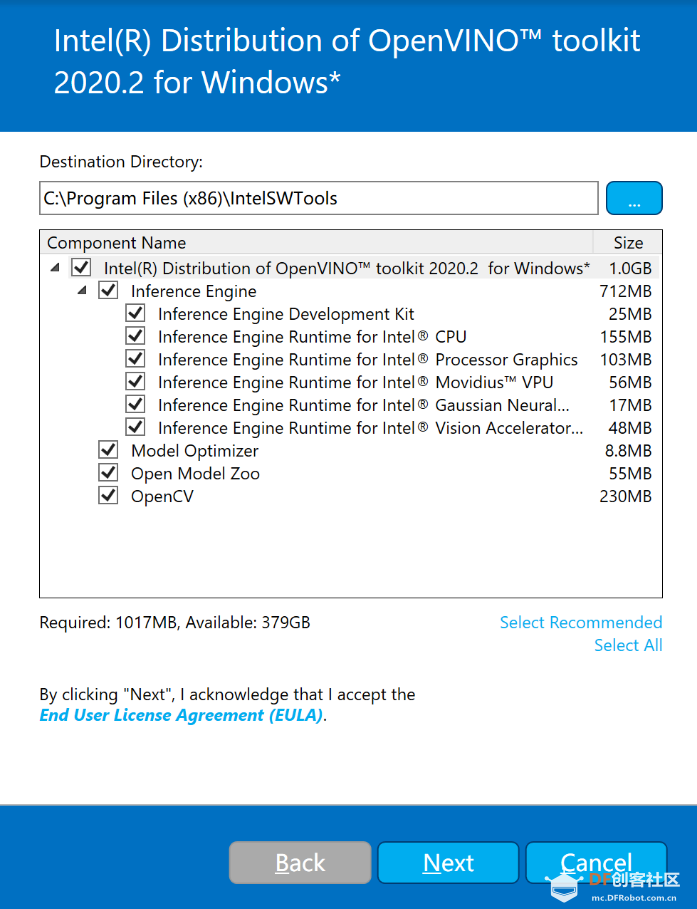Toggle Runtime for Intel Processor Graphics checkbox

135,359
